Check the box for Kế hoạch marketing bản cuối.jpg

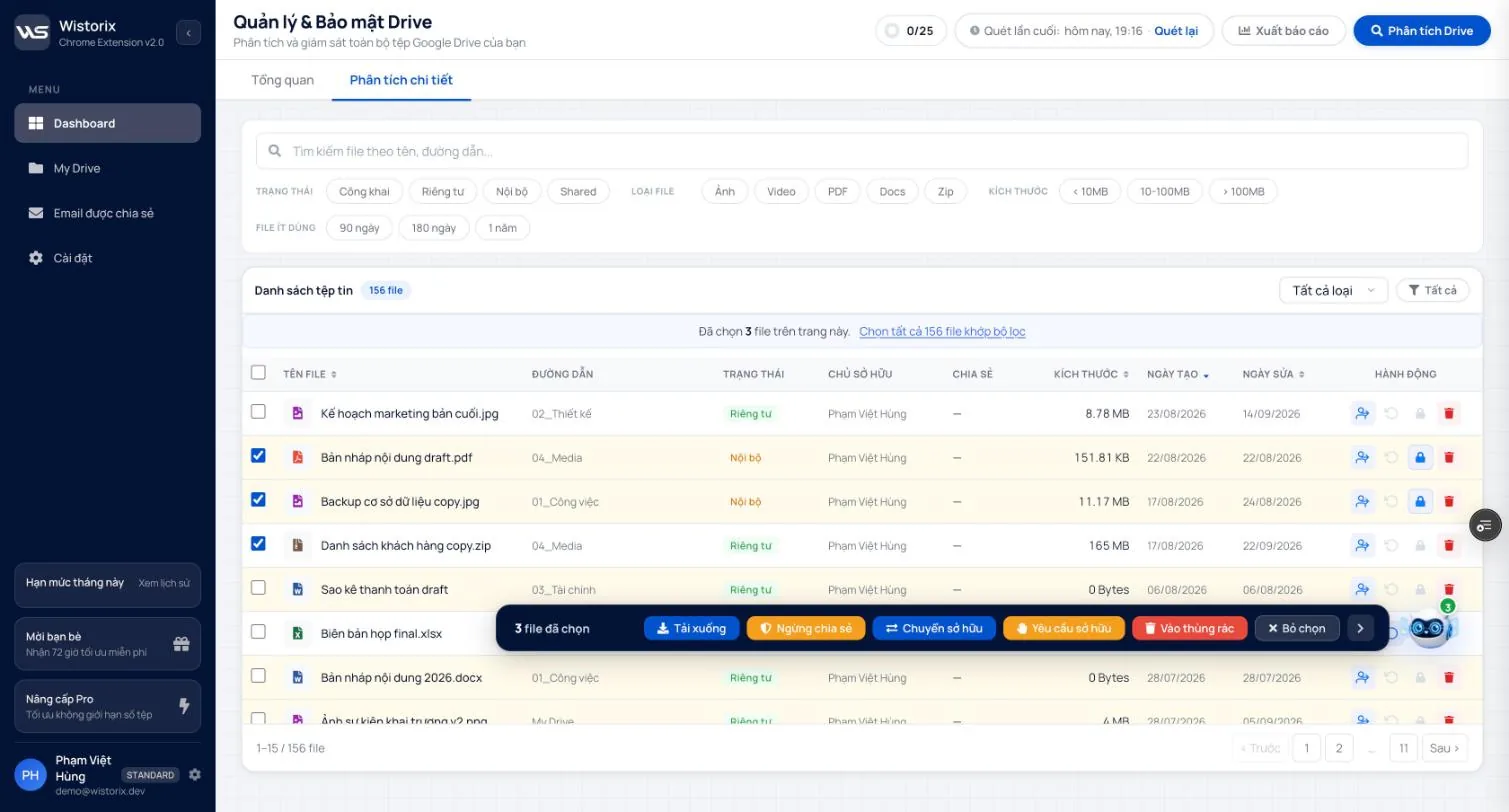(x=258, y=411)
